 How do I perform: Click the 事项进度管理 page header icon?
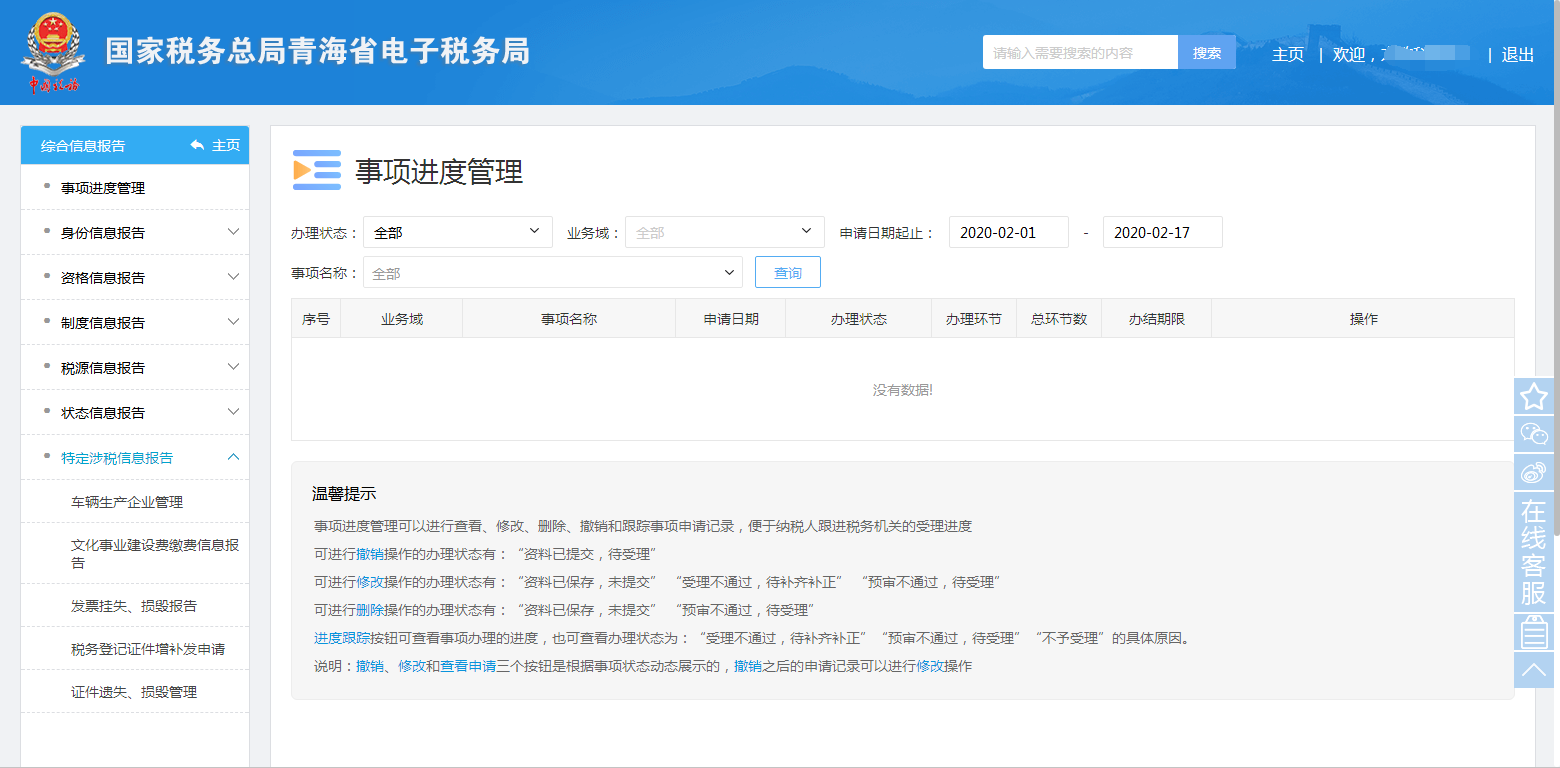coord(316,171)
